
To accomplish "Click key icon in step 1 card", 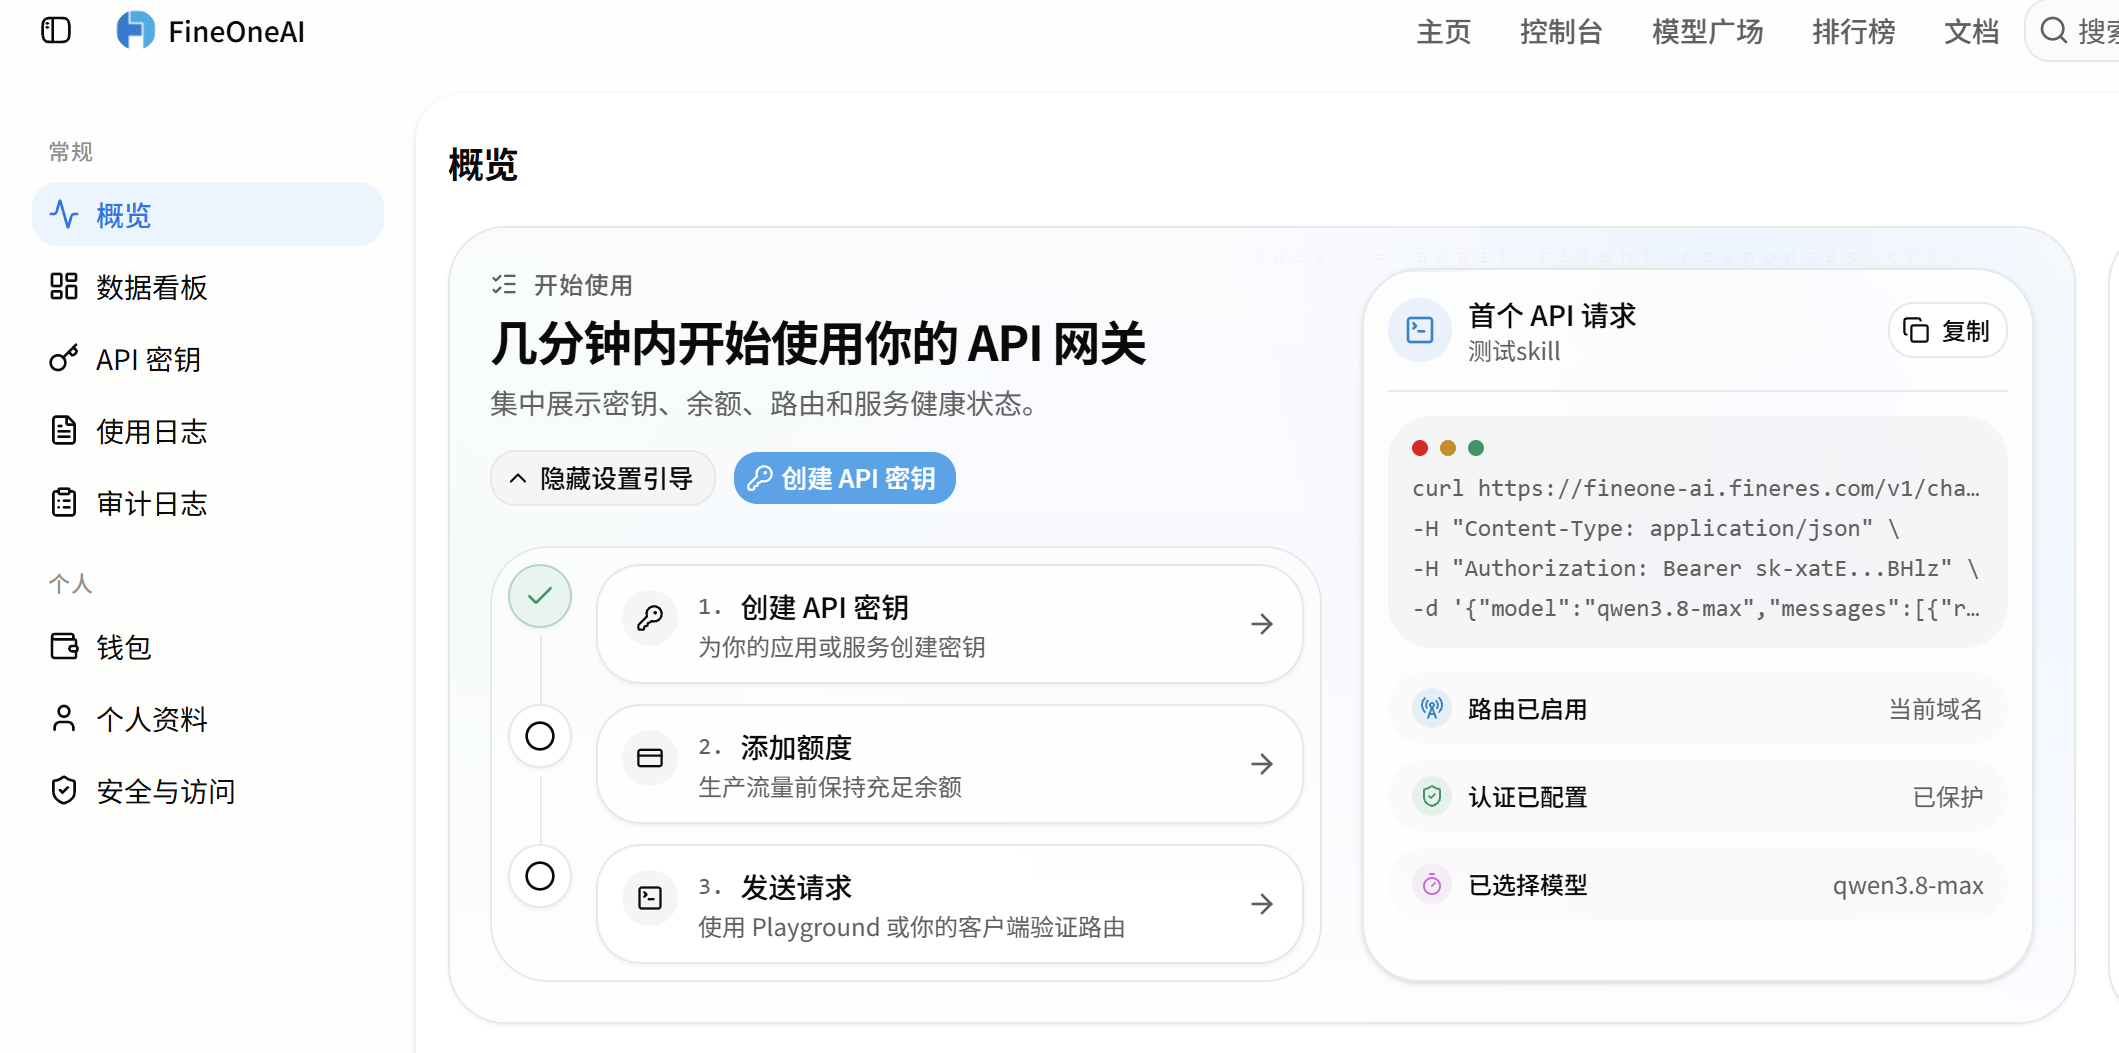I will (650, 618).
